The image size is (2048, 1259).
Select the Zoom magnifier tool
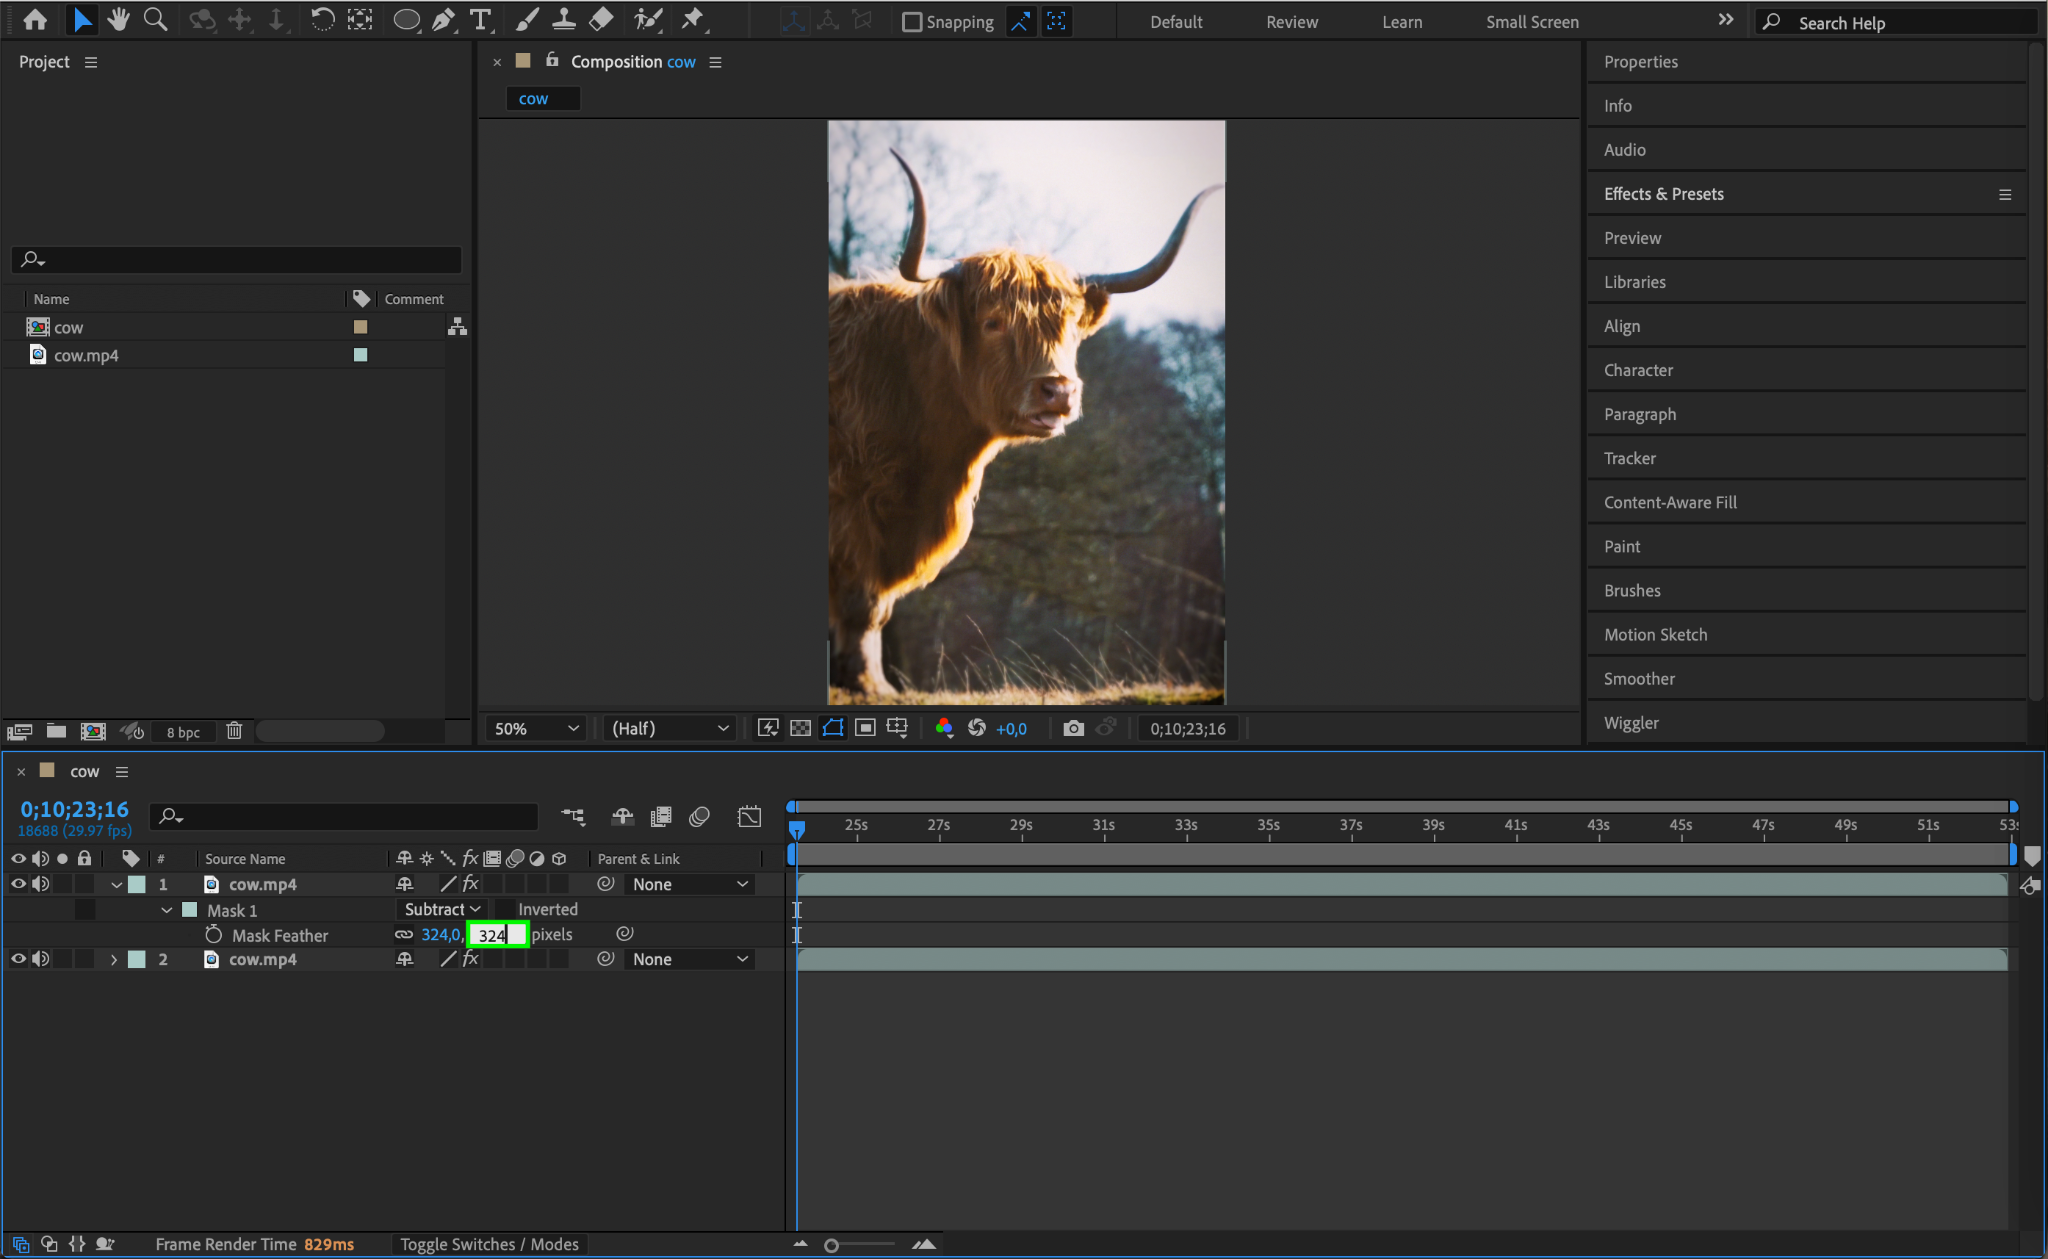(x=155, y=20)
